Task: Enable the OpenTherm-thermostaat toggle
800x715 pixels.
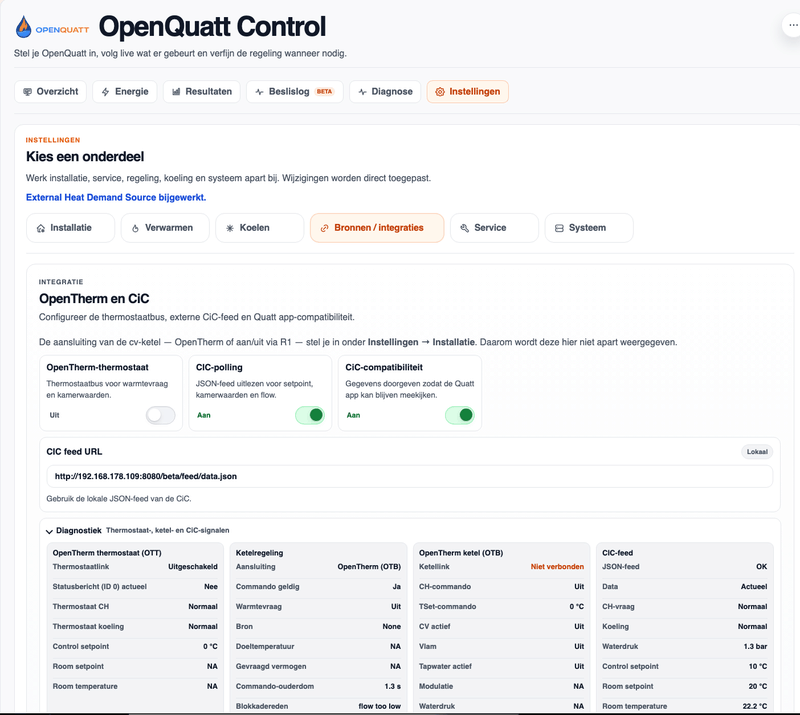Action: point(161,415)
